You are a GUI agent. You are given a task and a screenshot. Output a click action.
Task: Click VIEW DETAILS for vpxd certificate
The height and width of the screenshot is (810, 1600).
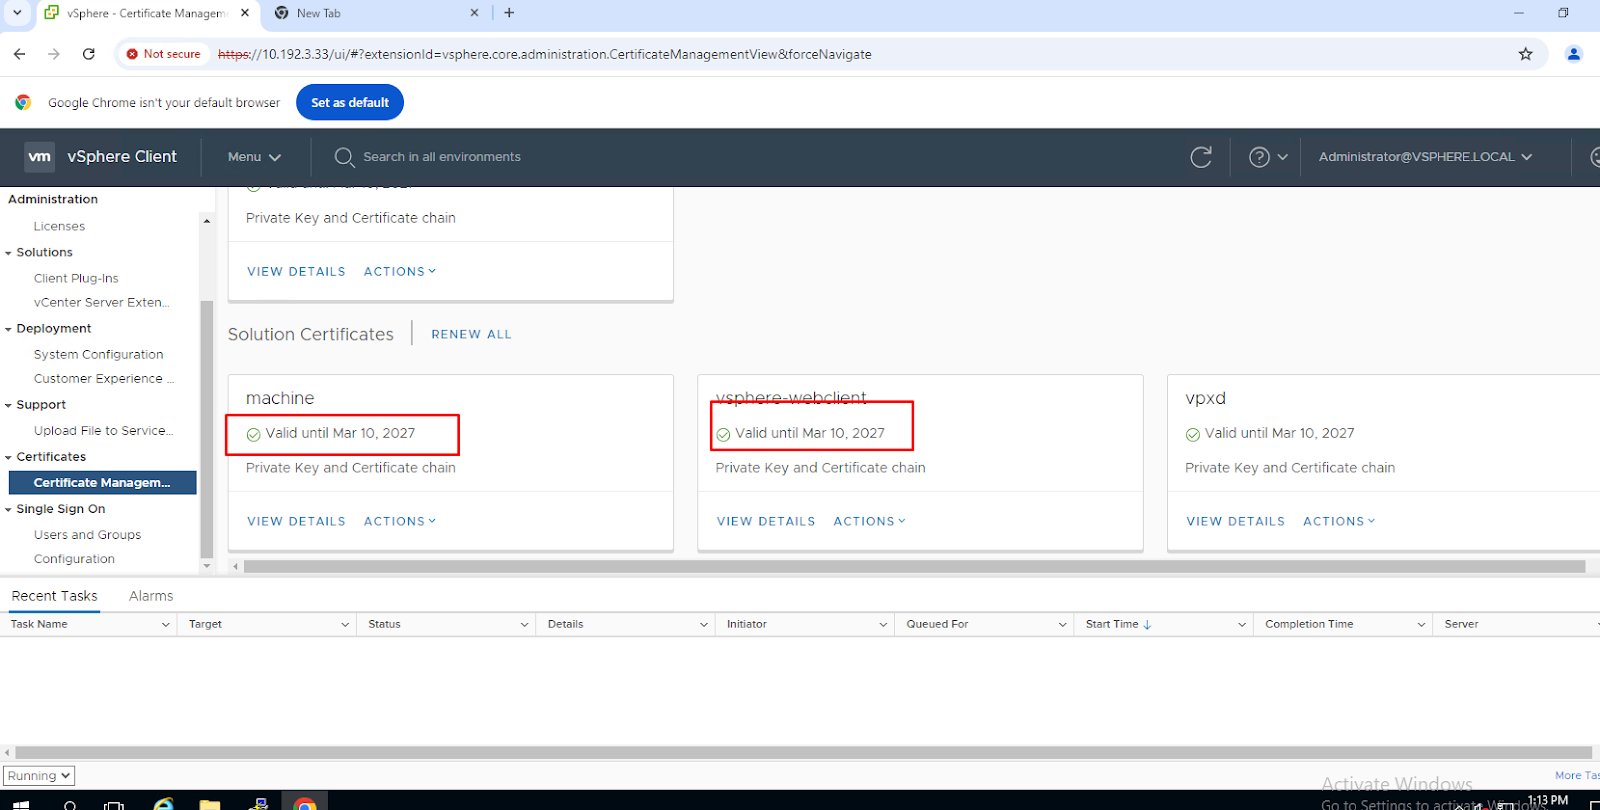(1235, 521)
